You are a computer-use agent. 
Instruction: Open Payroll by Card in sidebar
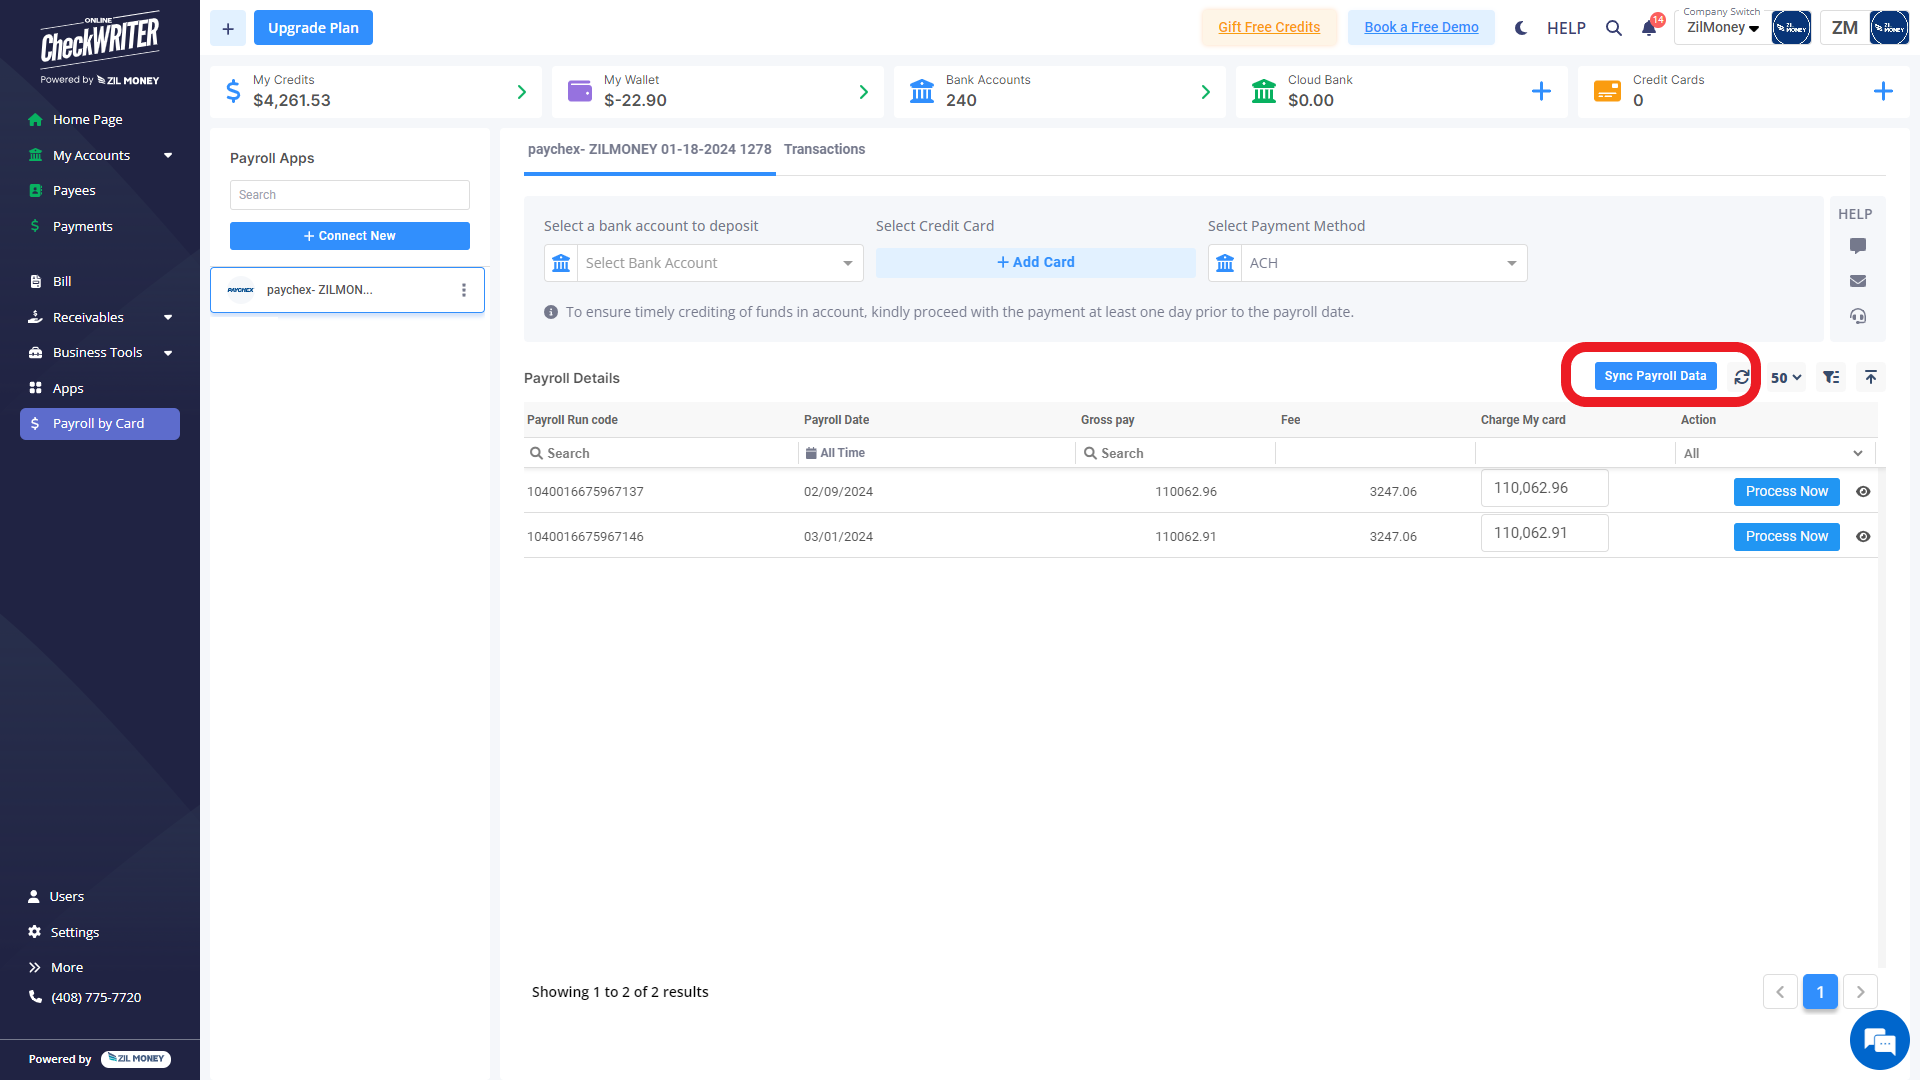tap(100, 423)
